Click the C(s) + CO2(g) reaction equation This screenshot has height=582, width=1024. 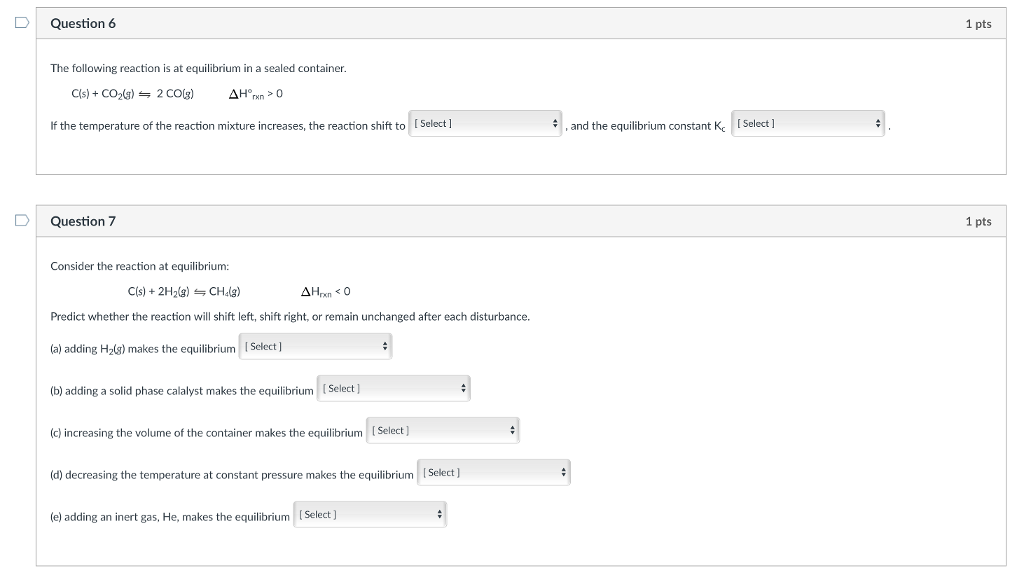pyautogui.click(x=133, y=94)
